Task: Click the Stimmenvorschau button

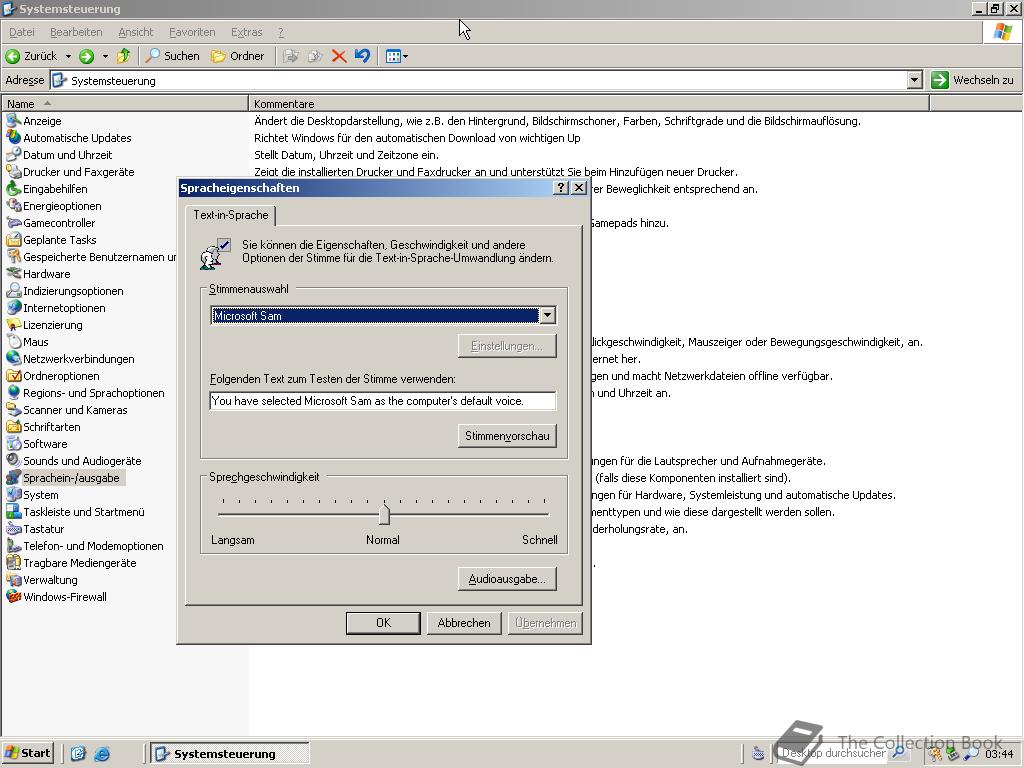Action: pyautogui.click(x=507, y=436)
